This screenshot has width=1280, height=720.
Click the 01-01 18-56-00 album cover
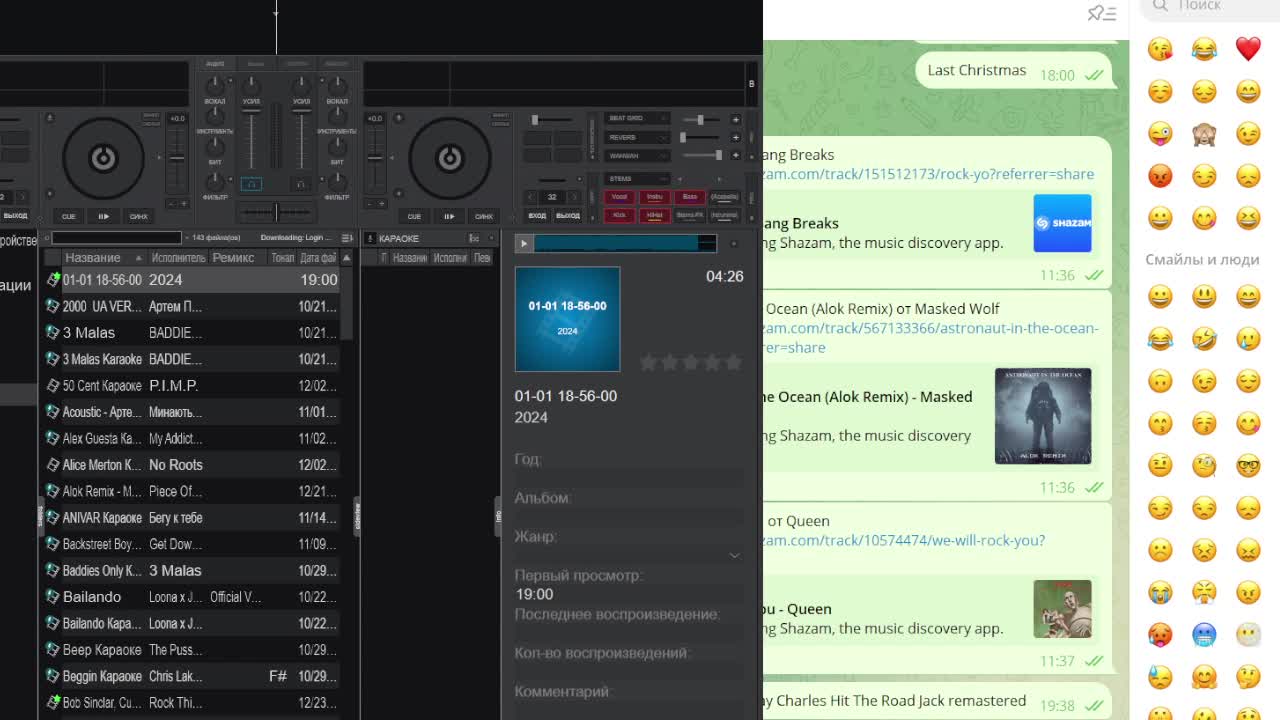click(x=567, y=319)
